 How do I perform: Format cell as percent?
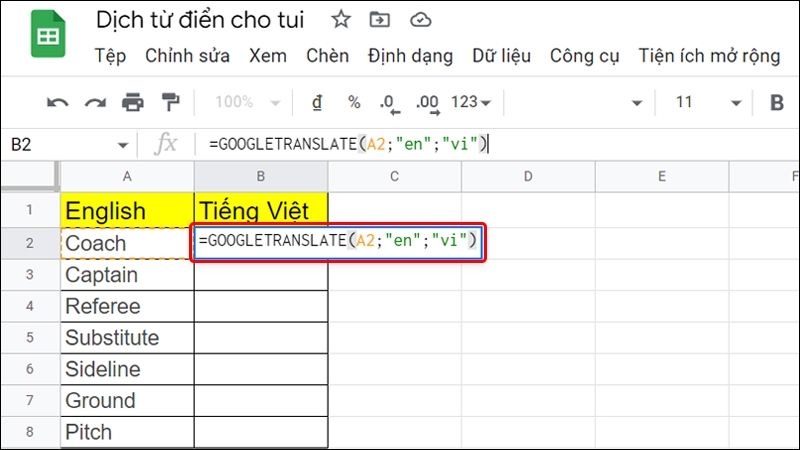tap(354, 103)
